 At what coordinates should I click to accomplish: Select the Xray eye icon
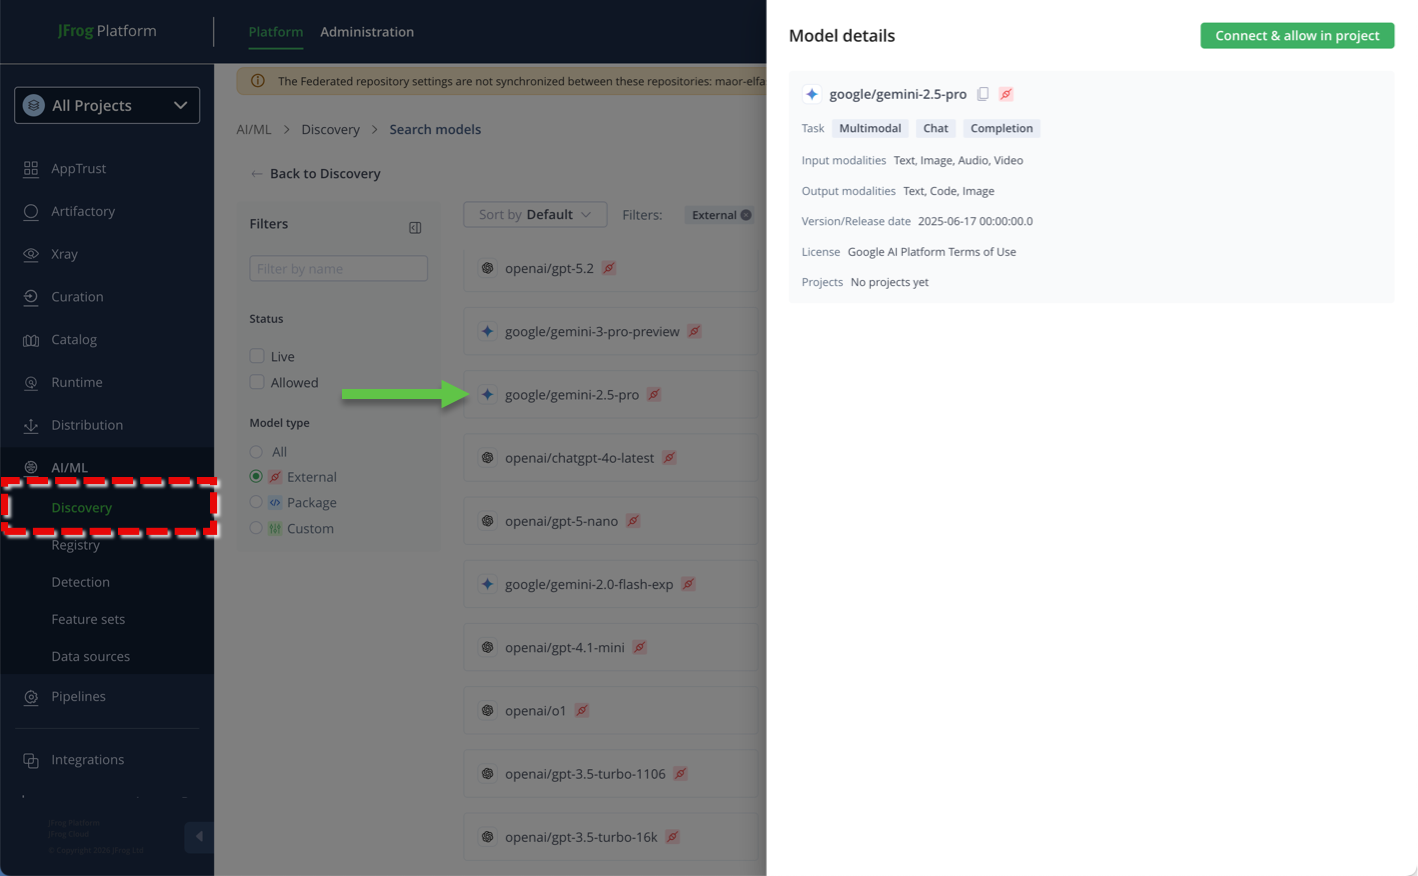coord(31,254)
